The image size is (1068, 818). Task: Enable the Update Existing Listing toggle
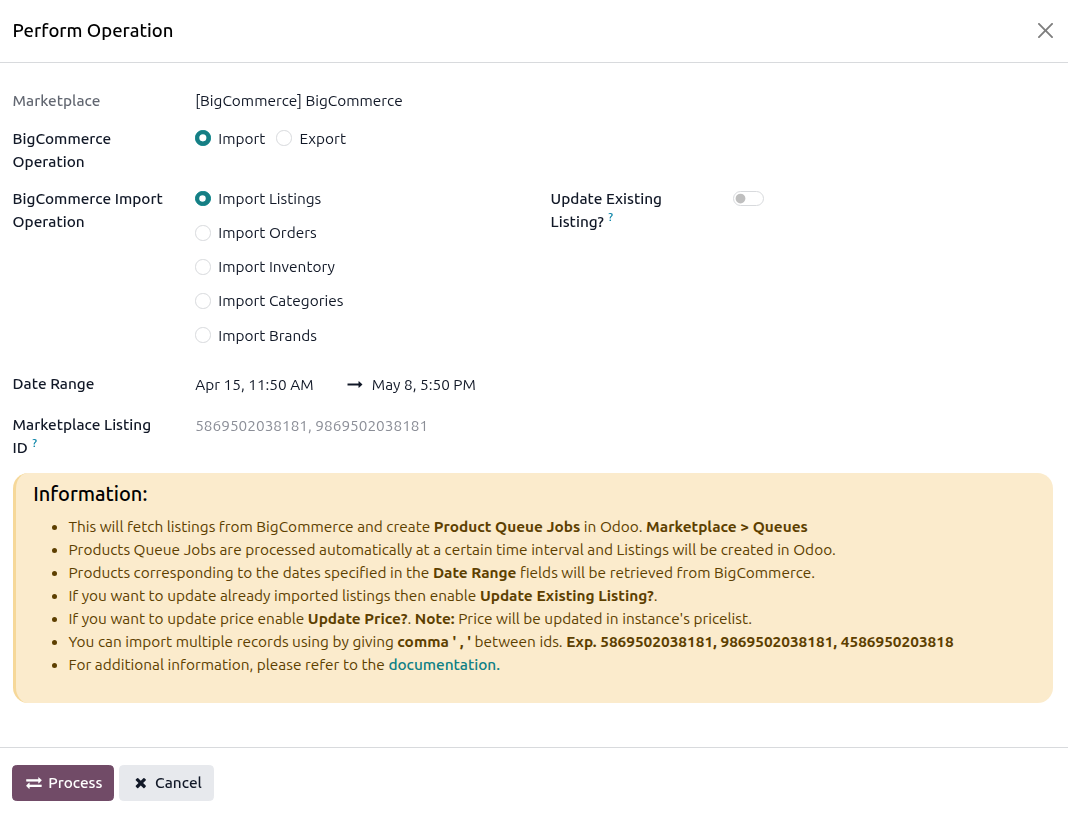[x=748, y=198]
